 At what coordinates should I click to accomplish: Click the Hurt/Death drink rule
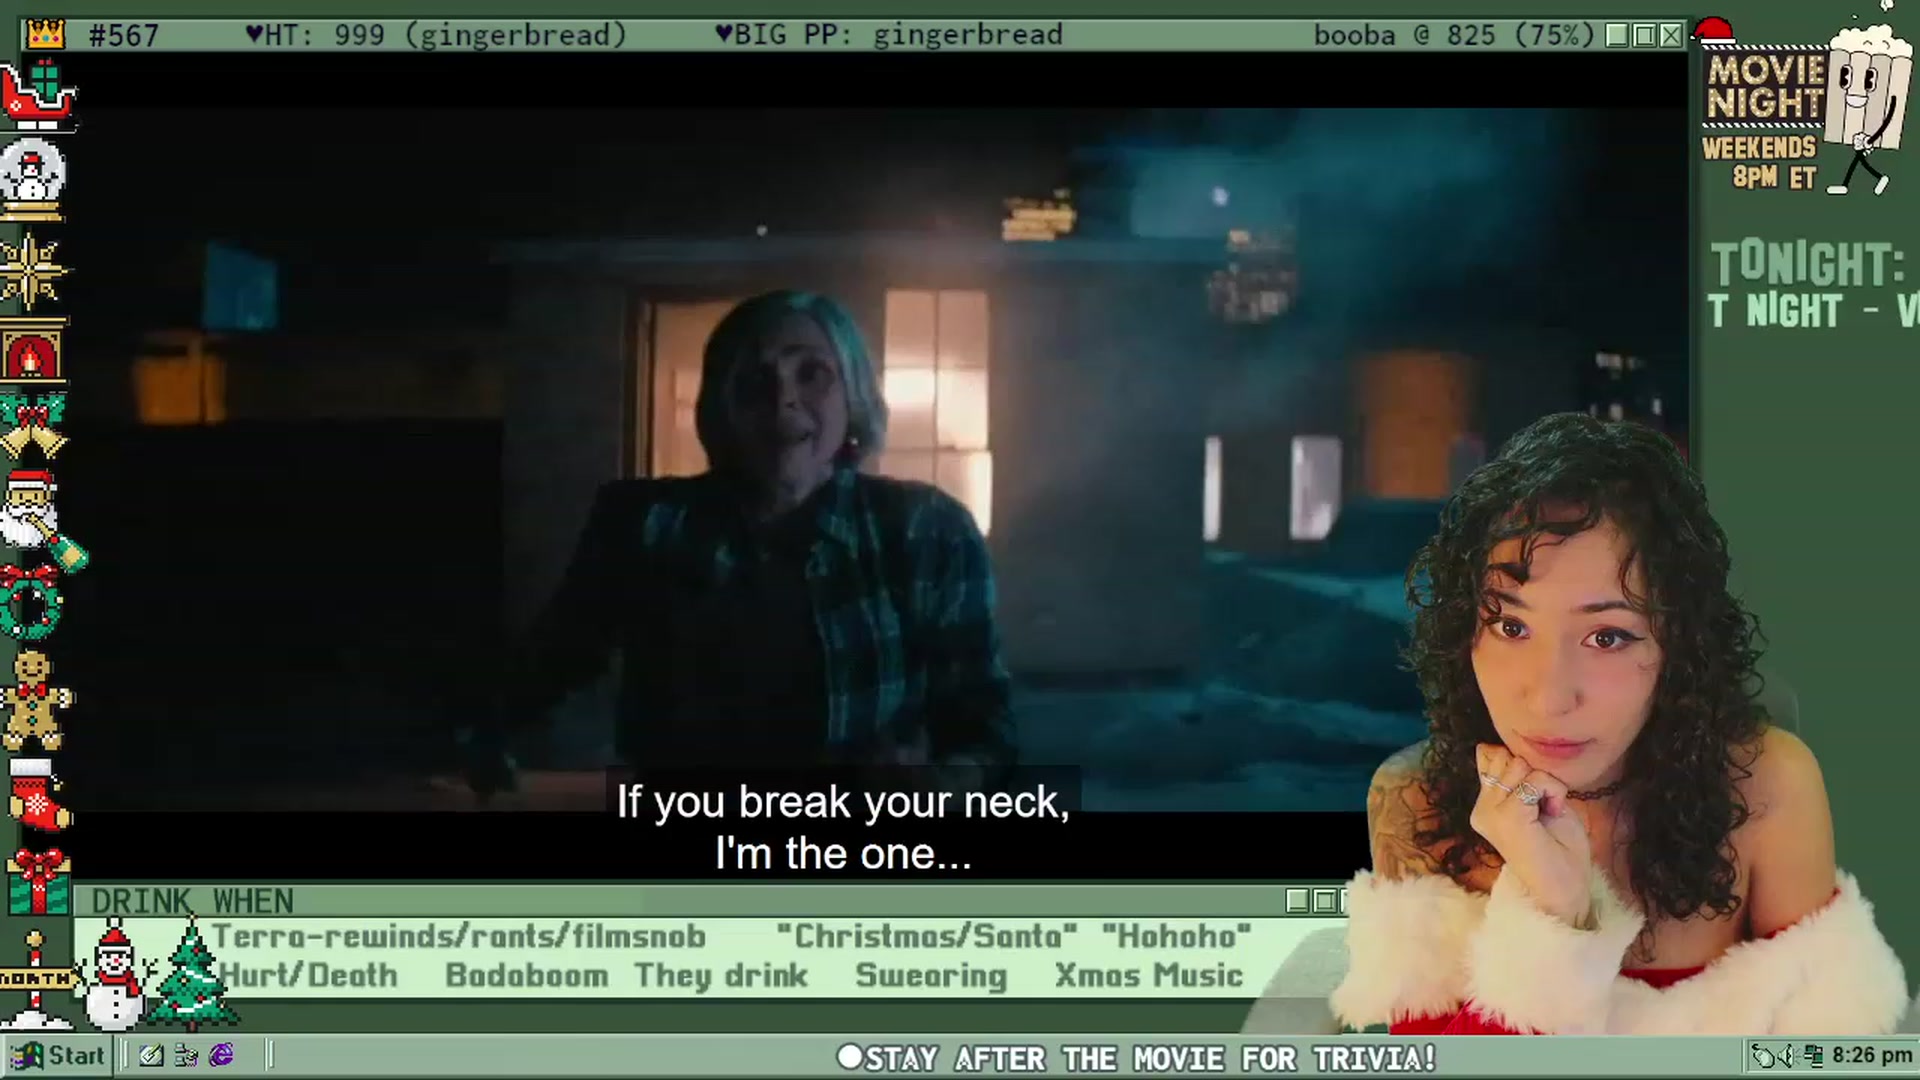[308, 975]
